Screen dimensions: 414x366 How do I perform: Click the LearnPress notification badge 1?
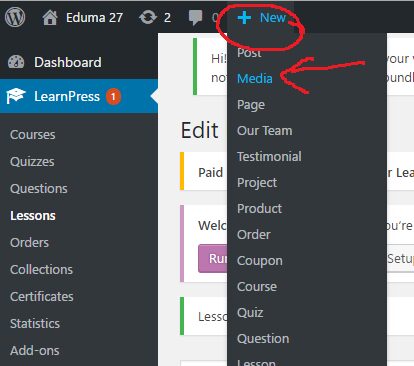tap(113, 97)
